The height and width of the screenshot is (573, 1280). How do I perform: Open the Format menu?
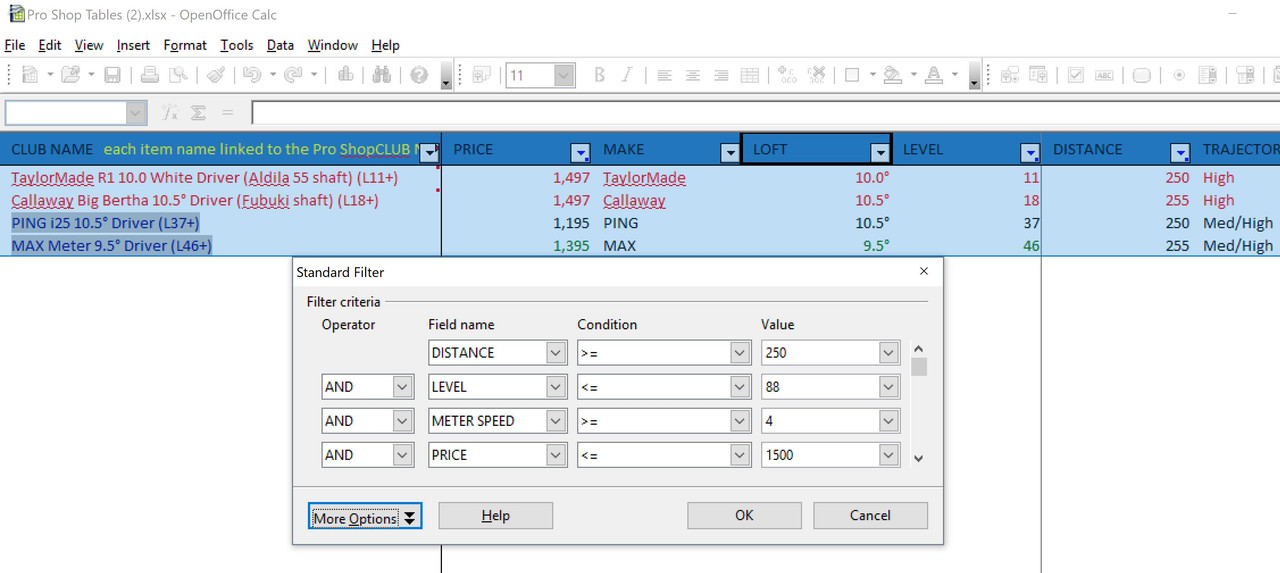(185, 45)
